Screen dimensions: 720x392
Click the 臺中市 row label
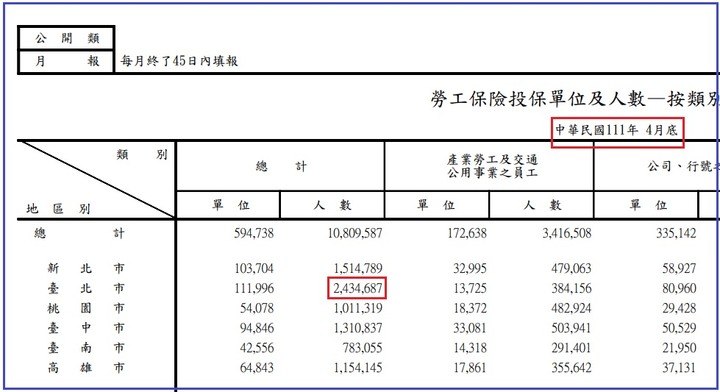85,328
